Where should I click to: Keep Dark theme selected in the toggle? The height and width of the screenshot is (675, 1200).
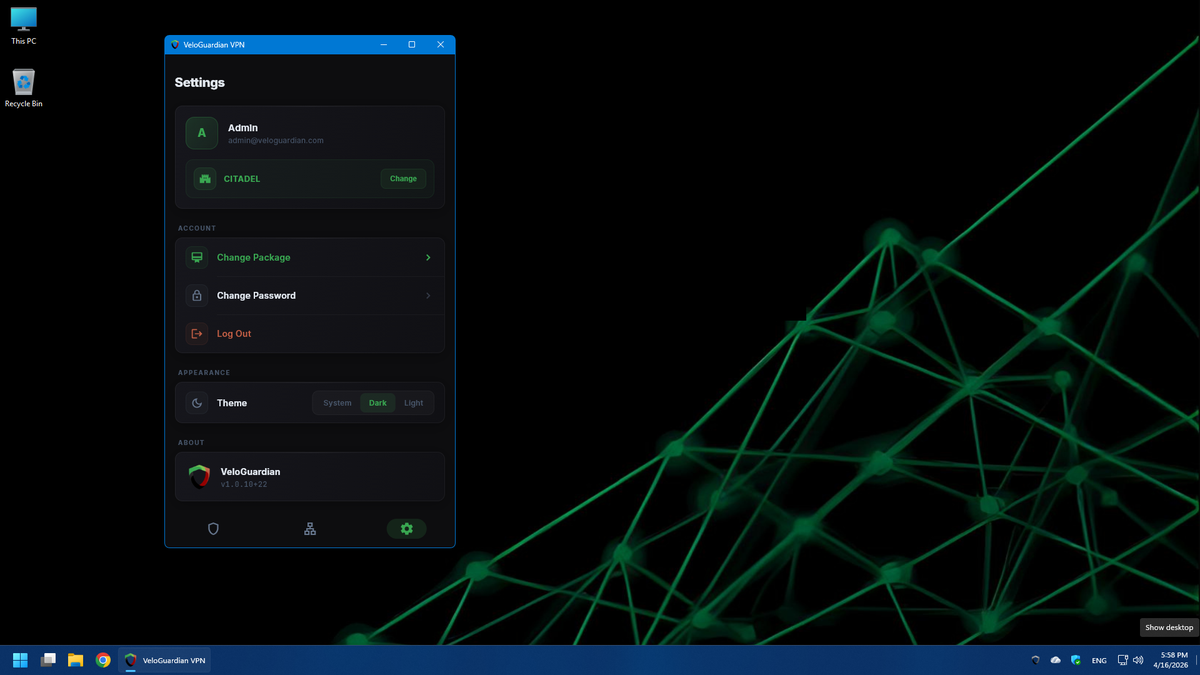click(378, 403)
